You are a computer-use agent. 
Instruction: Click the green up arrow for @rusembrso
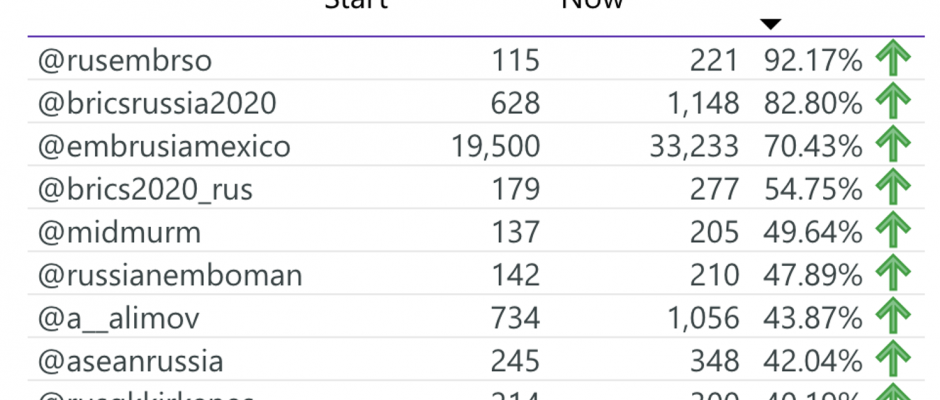click(x=893, y=58)
